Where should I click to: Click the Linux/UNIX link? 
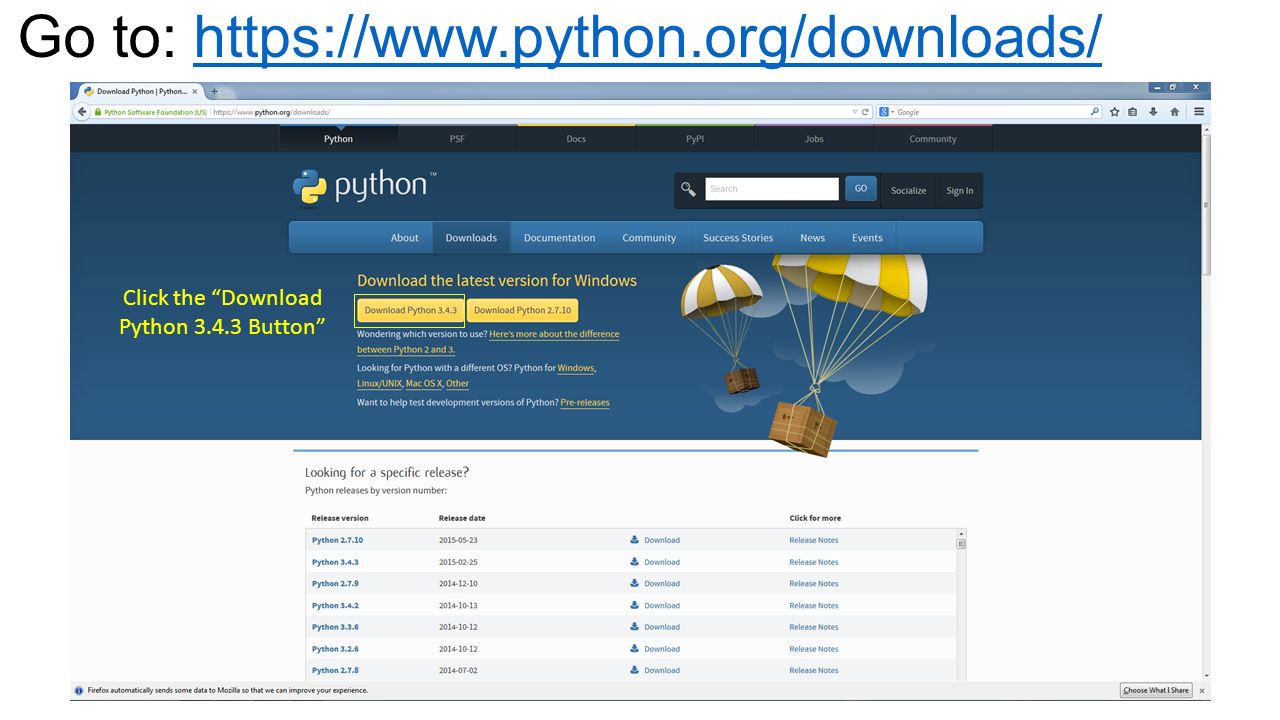pyautogui.click(x=379, y=384)
